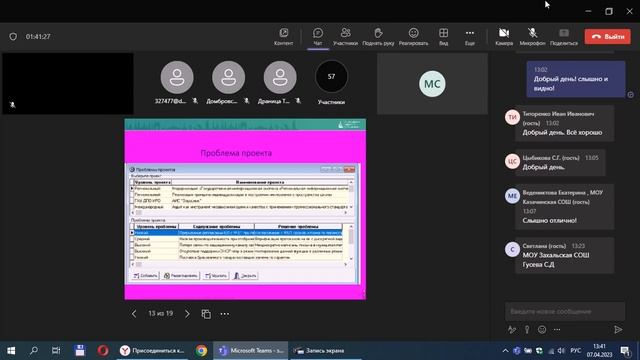Open the message Format options

click(512, 329)
